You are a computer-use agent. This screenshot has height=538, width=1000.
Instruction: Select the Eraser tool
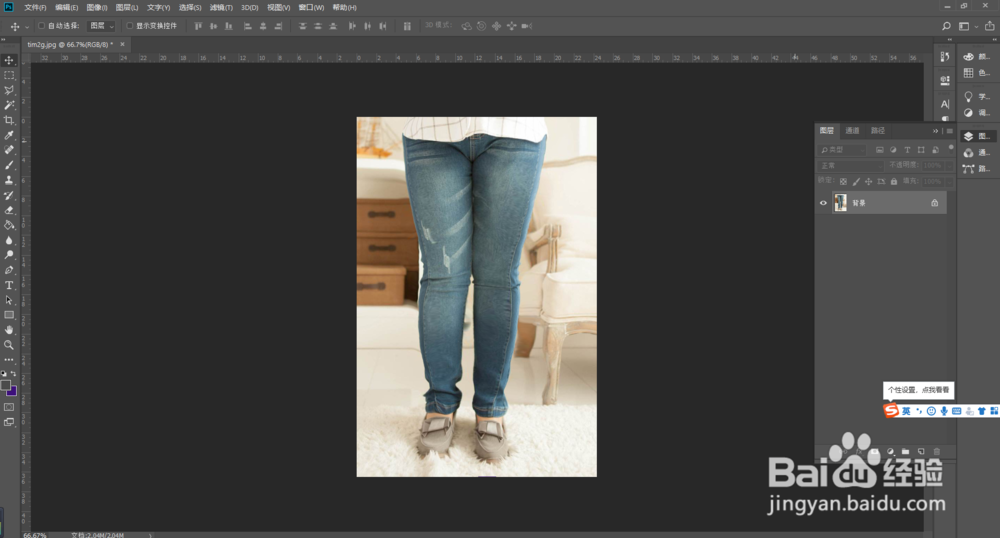point(9,210)
